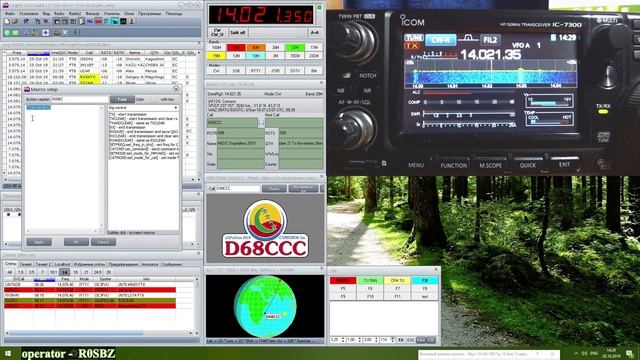Open the Помощь menu
The image size is (640, 360).
[x=173, y=13]
